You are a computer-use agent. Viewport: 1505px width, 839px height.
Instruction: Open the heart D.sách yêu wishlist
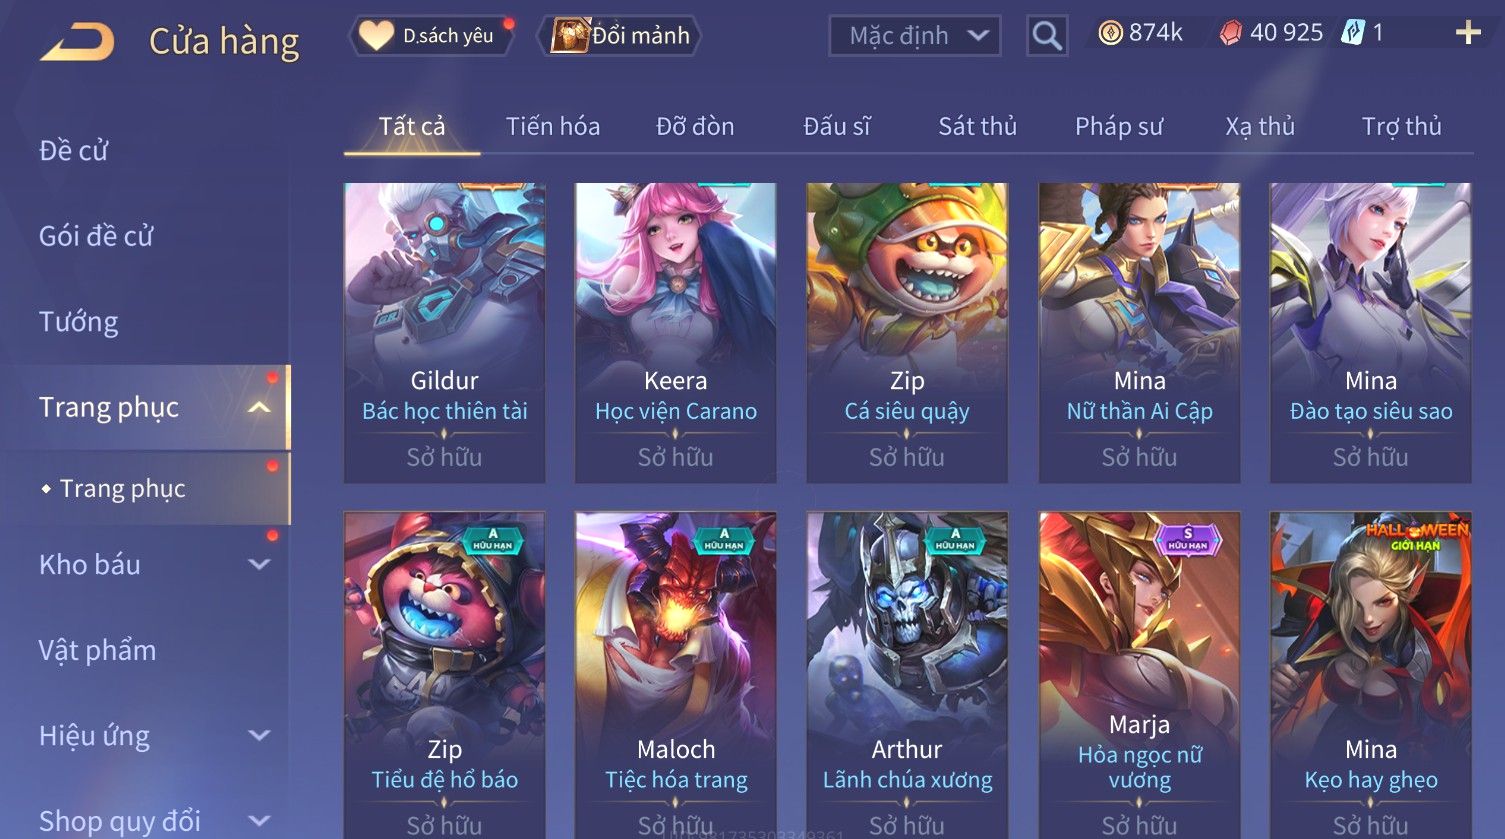(431, 35)
